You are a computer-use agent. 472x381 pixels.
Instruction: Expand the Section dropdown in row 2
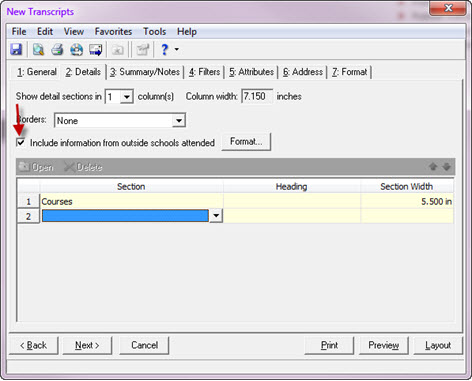(216, 216)
